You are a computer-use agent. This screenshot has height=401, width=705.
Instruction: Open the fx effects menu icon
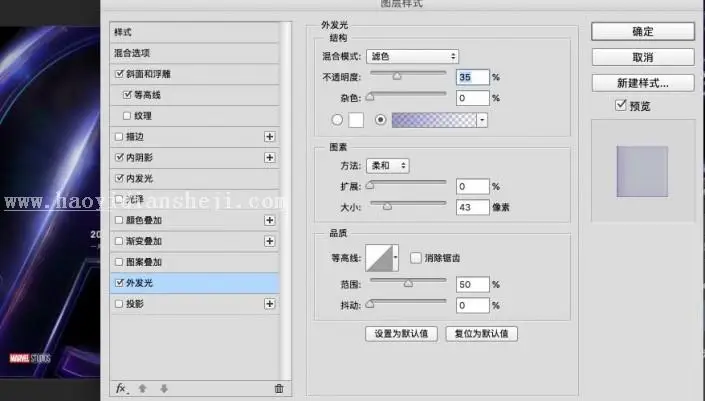tap(121, 388)
